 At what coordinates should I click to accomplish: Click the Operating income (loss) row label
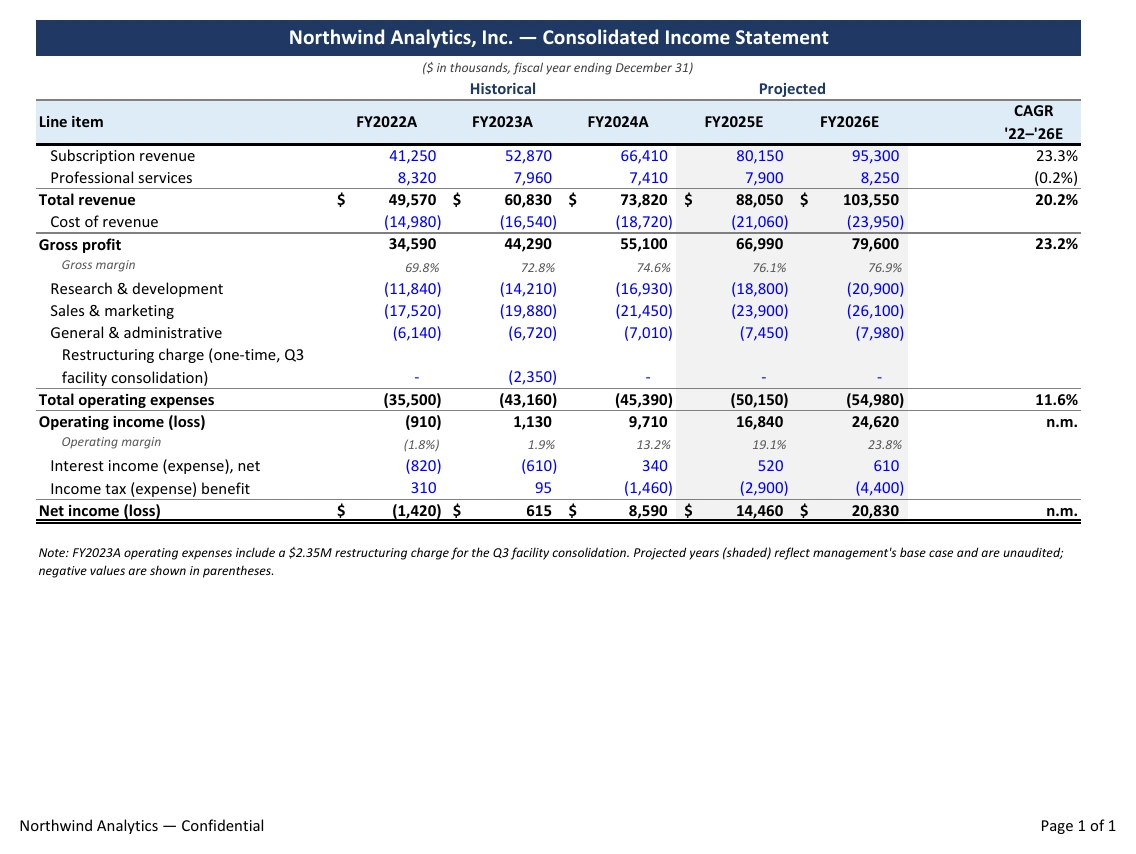tap(122, 422)
